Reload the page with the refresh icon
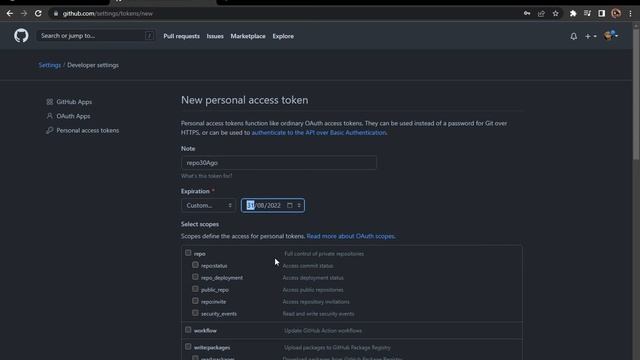 38,13
